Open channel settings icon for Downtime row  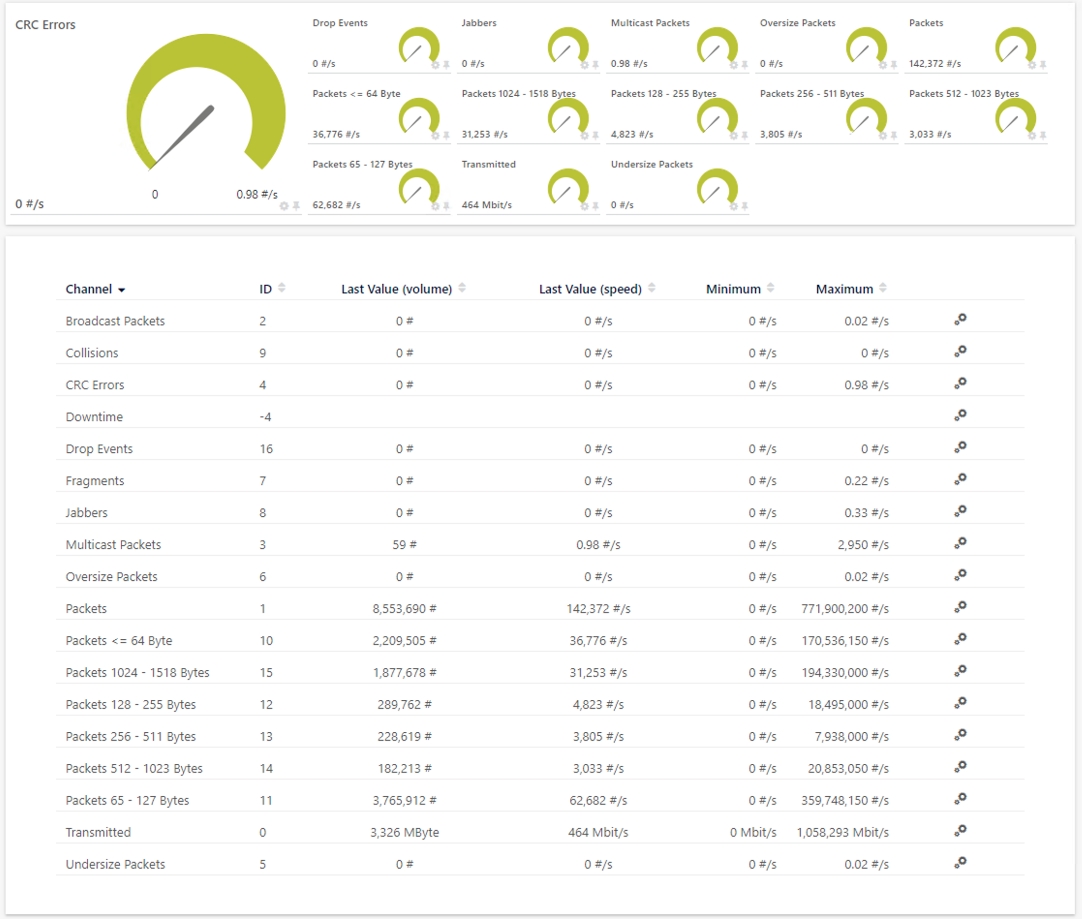coord(960,415)
